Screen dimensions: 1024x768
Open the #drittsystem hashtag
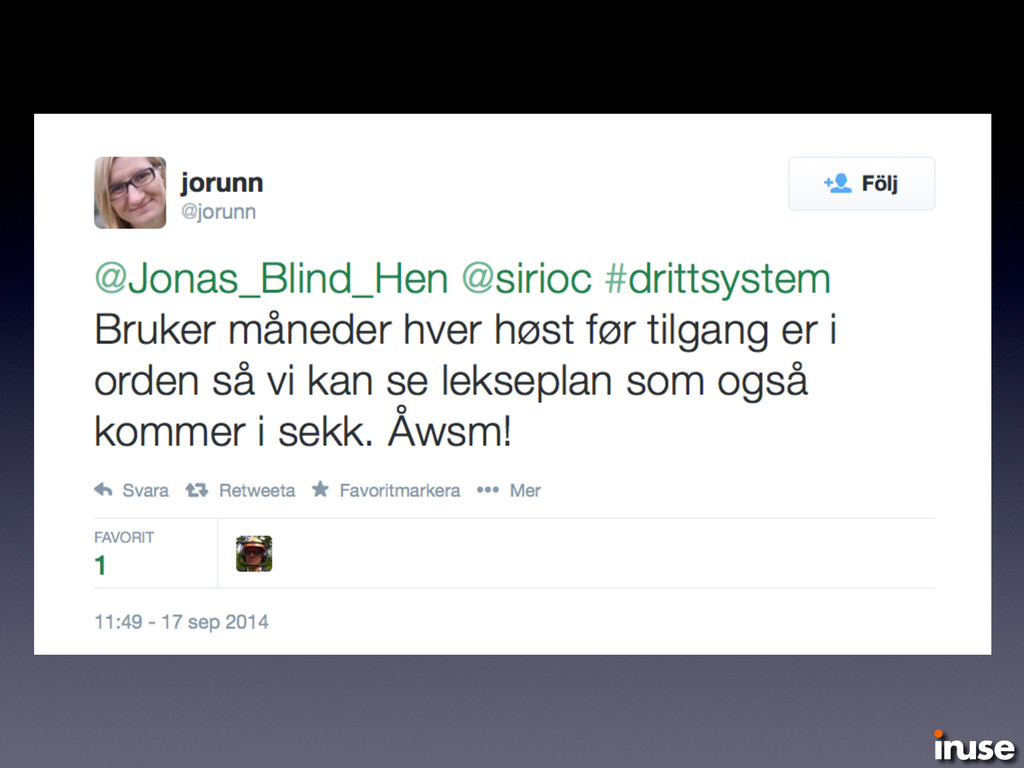tap(718, 280)
